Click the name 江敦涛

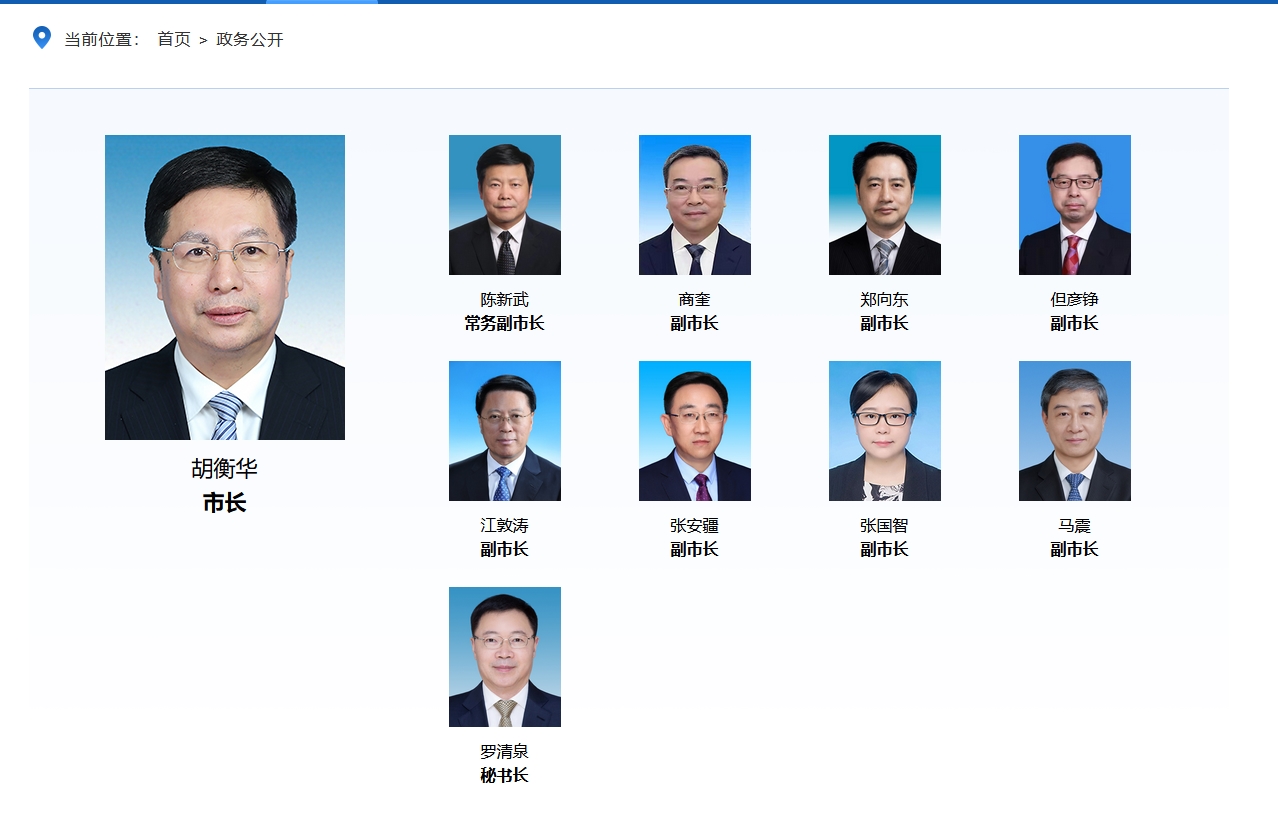click(x=505, y=525)
